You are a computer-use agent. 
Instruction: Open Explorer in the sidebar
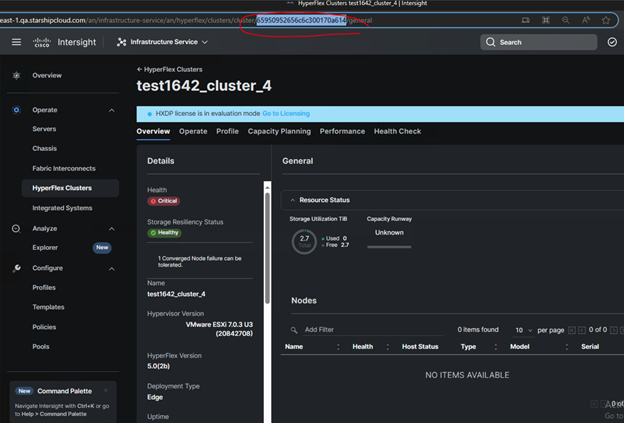pos(45,248)
